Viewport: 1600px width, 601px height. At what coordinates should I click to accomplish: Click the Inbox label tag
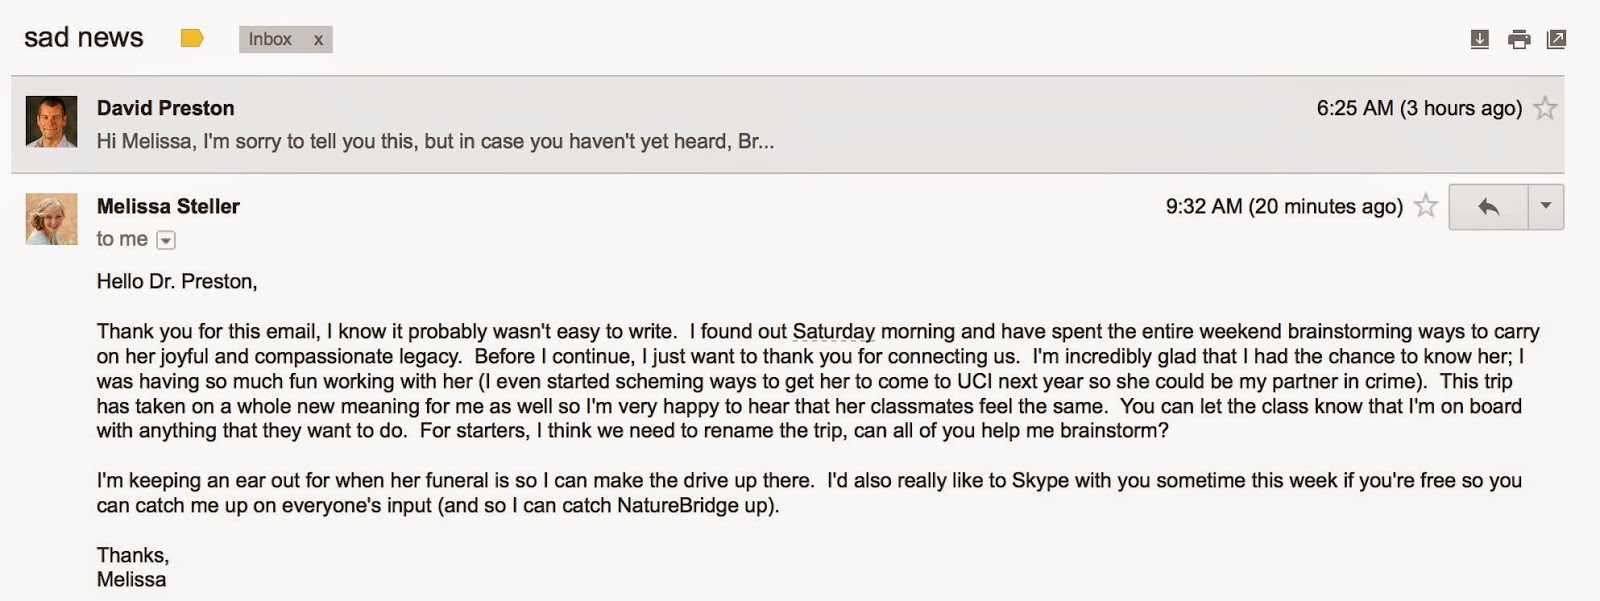(x=270, y=39)
